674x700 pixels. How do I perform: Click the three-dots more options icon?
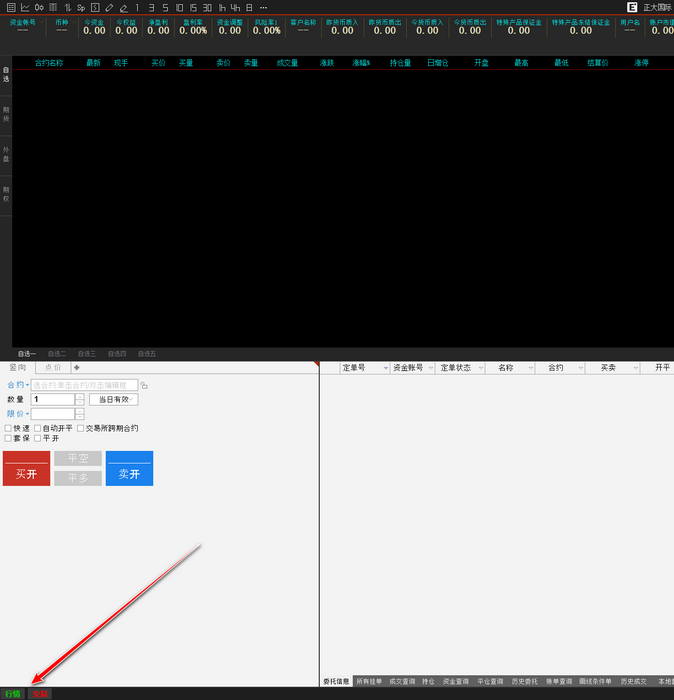263,7
